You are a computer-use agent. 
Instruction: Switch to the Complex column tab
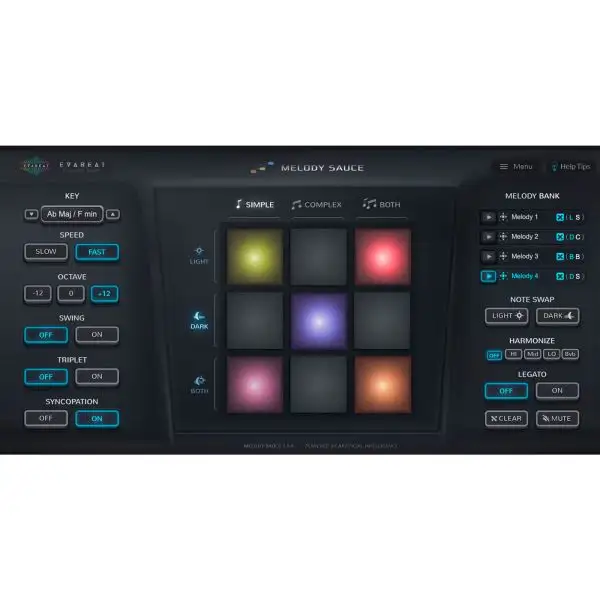coord(316,205)
